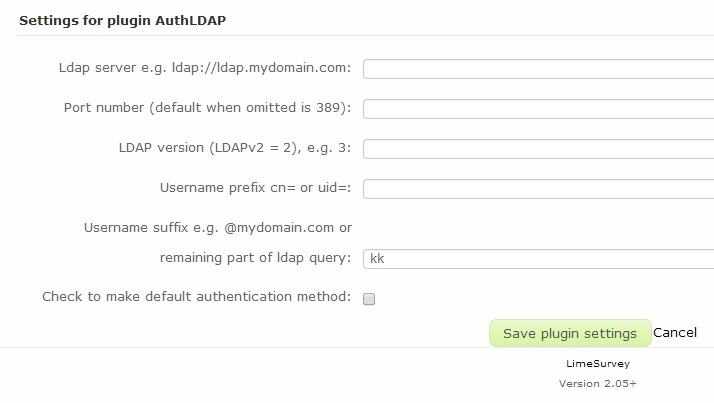Viewport: 714px width, 403px height.
Task: Click the 'Check to make default authentication' label
Action: [196, 297]
